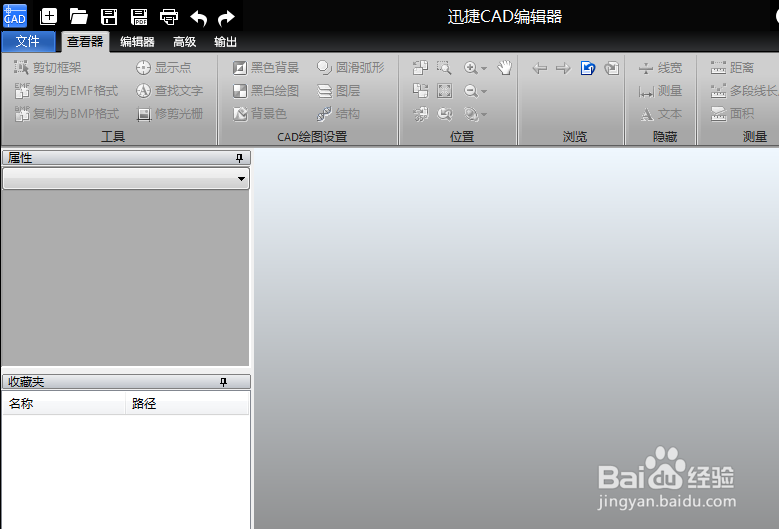Toggle 黑色背景 setting
Screen dimensions: 779x529
coord(266,68)
